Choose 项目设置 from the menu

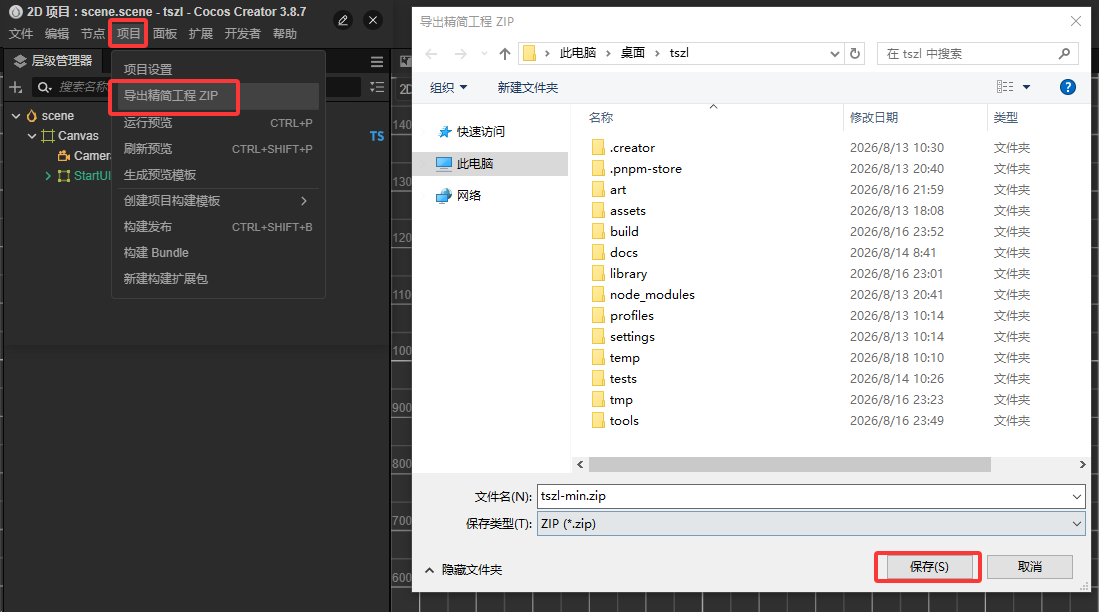tap(217, 69)
